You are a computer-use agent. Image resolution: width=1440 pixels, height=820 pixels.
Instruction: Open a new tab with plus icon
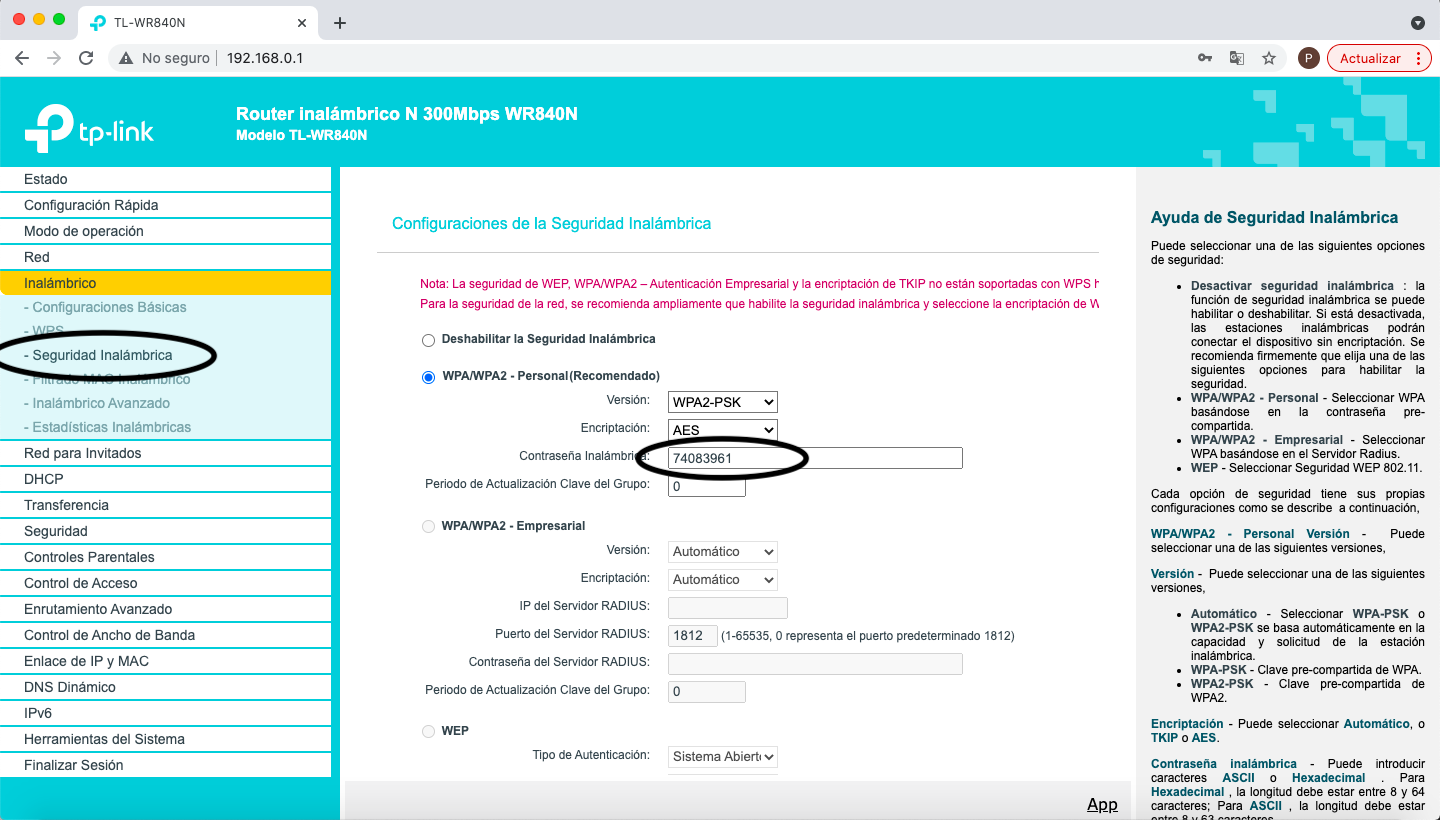click(340, 22)
